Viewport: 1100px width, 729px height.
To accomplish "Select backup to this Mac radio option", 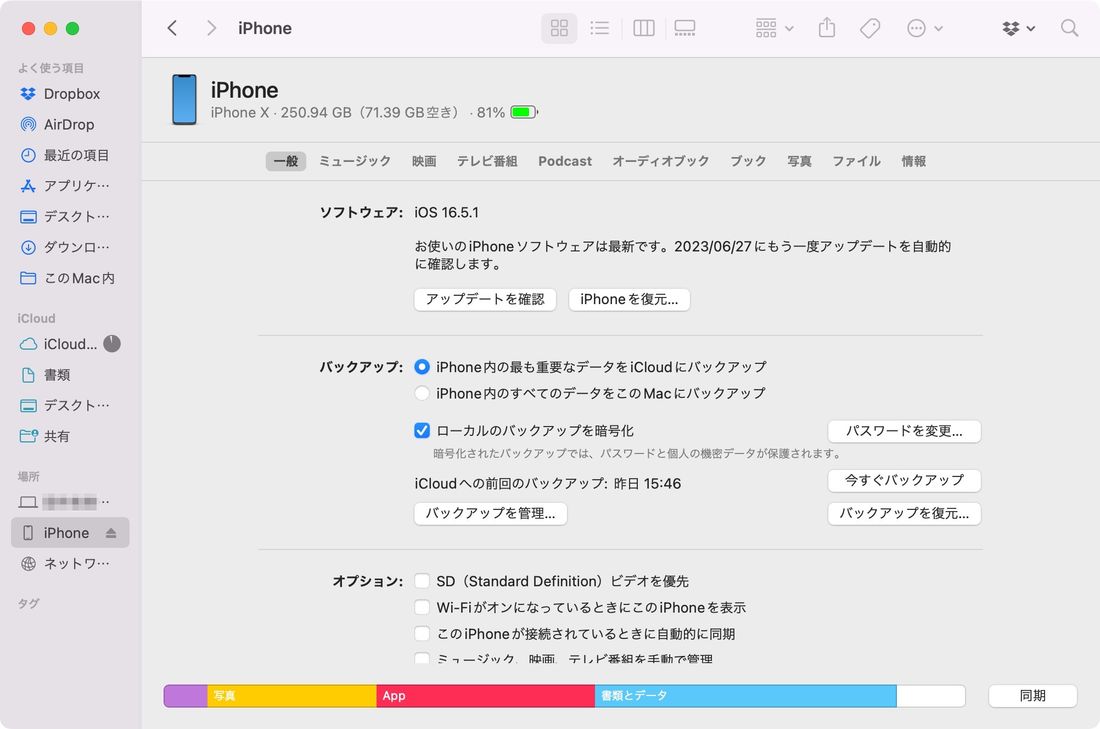I will coord(422,394).
